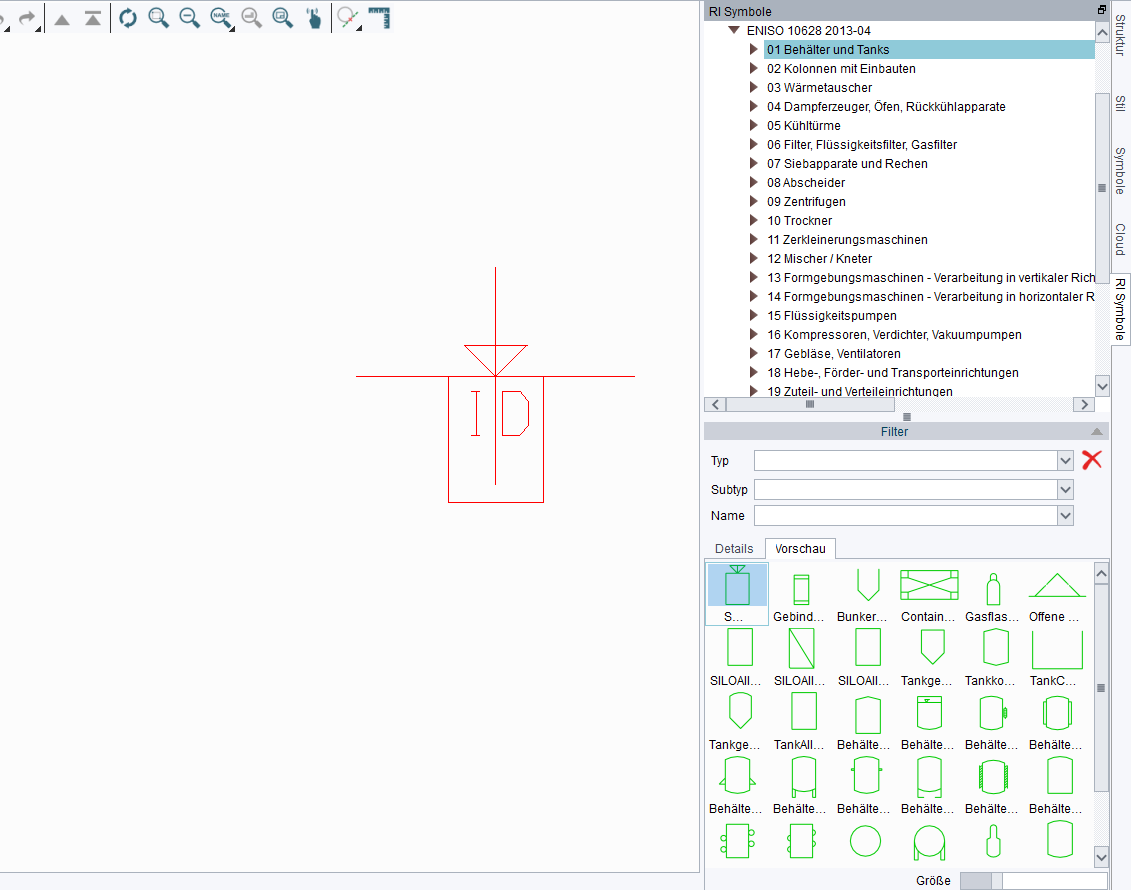Click the red ID symbol in canvas
Screen dimensions: 1131x890
(496, 385)
